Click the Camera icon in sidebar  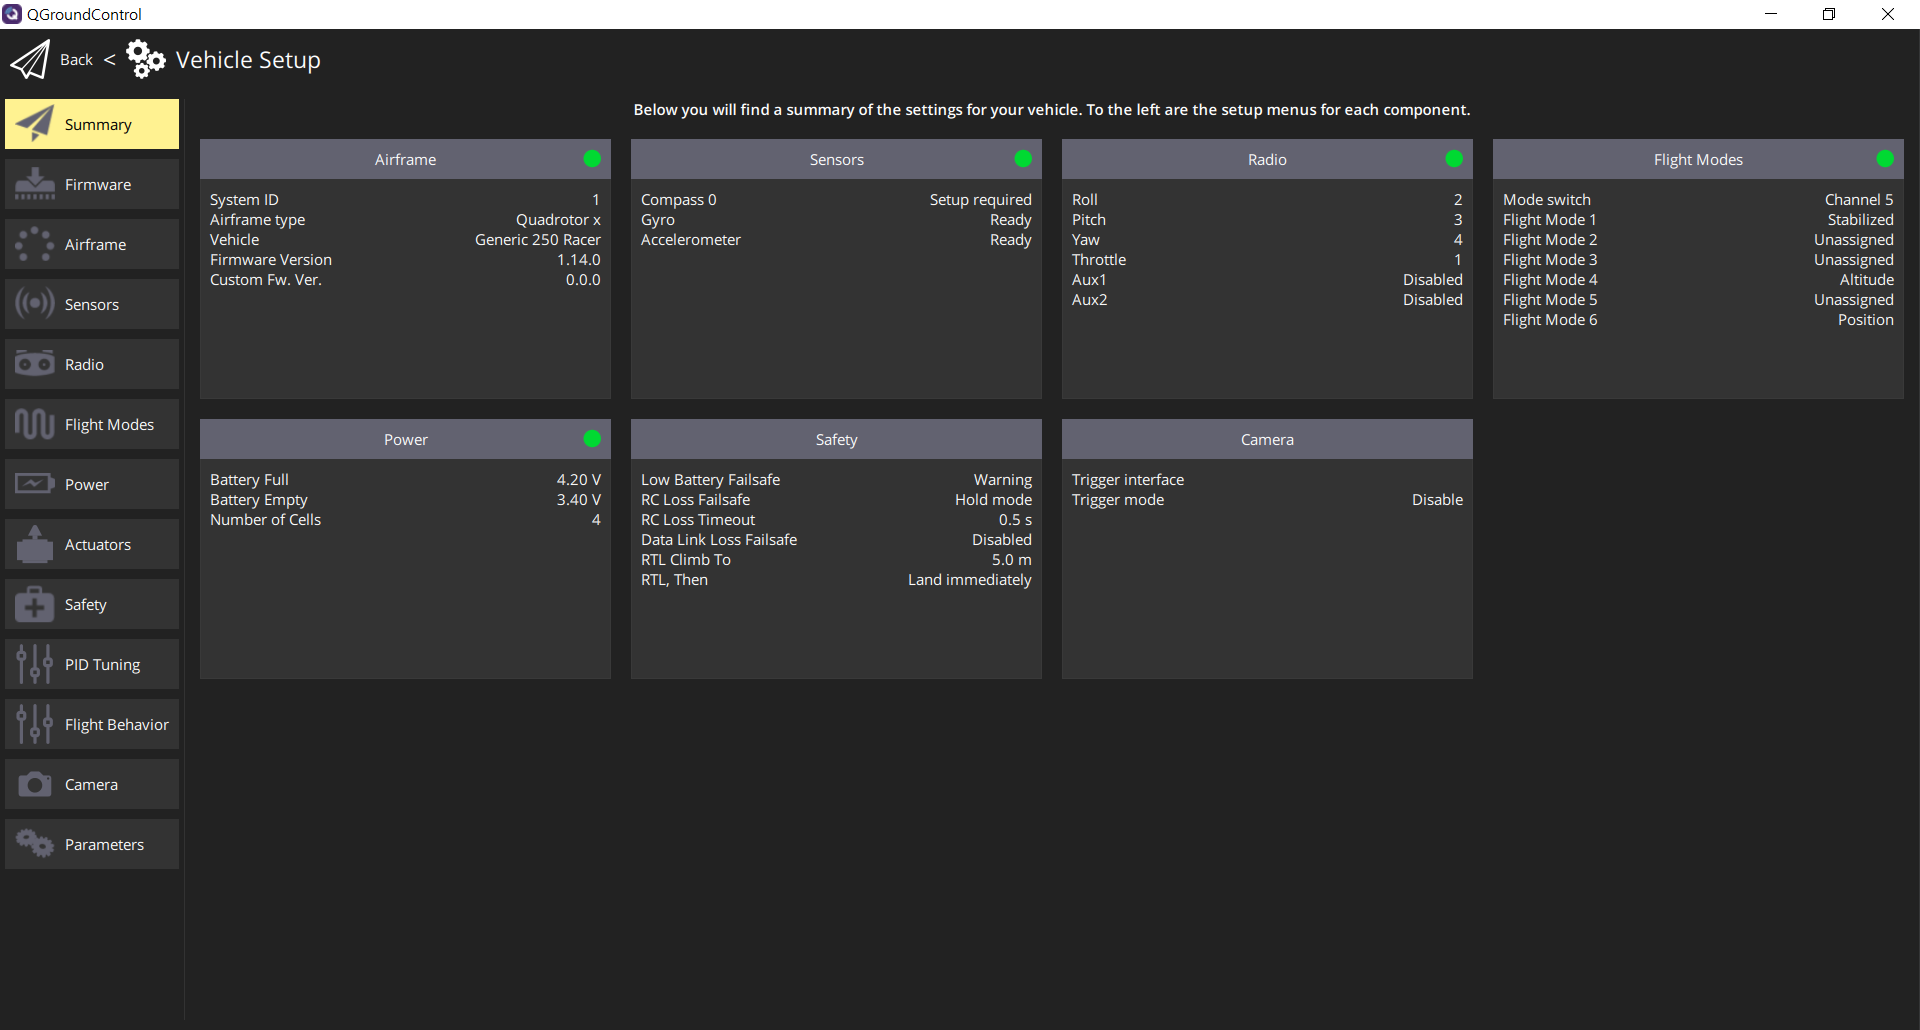pos(35,784)
